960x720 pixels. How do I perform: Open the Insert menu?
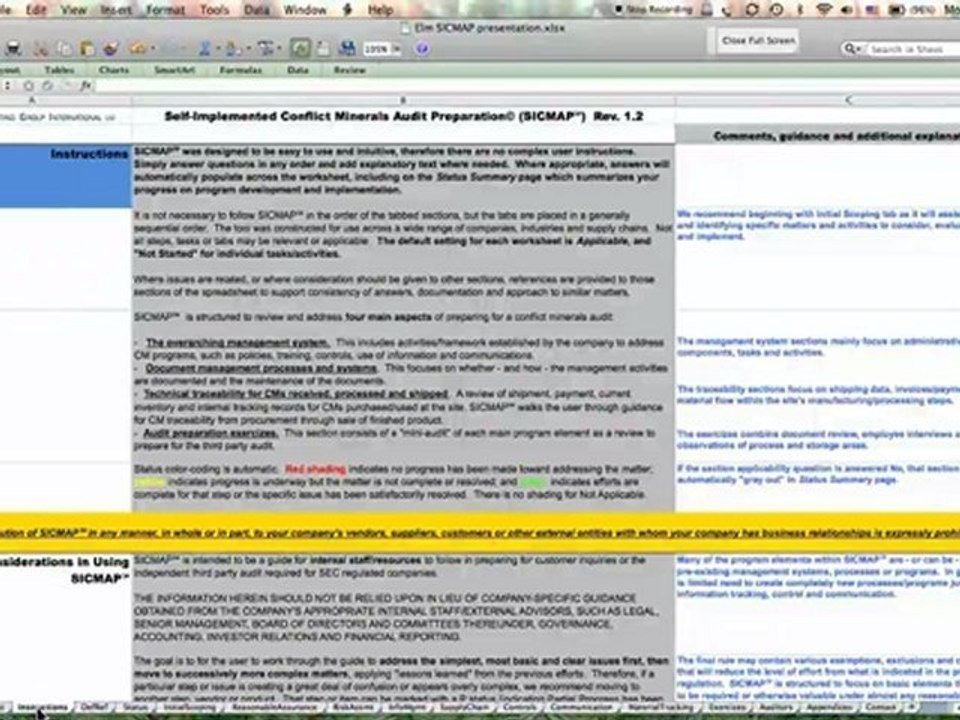point(116,10)
